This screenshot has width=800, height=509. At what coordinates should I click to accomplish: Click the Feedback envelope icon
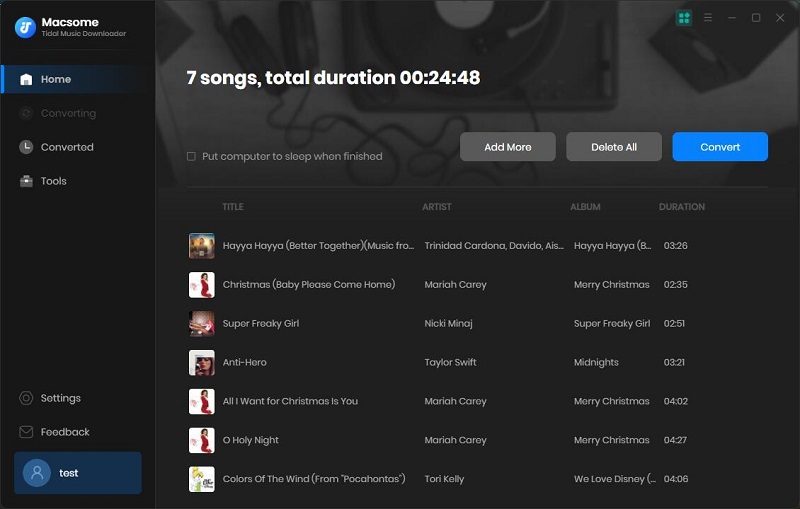pos(26,432)
